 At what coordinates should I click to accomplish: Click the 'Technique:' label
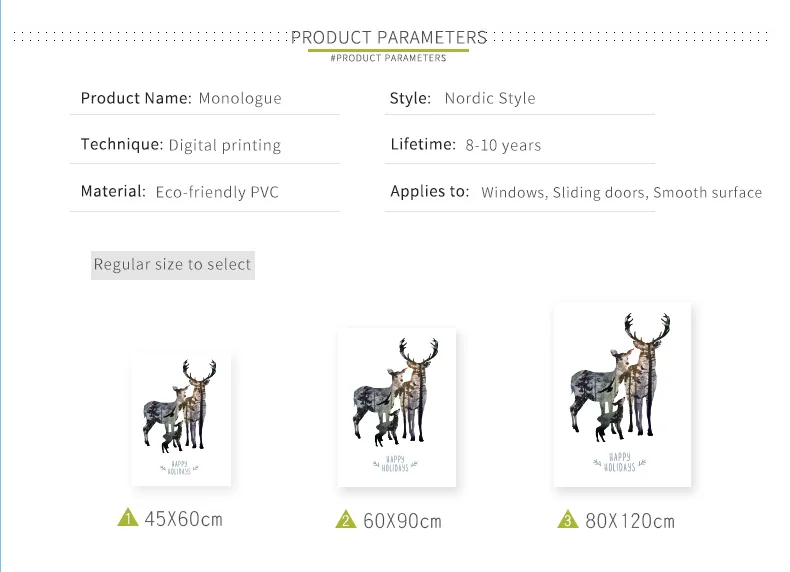pyautogui.click(x=122, y=145)
